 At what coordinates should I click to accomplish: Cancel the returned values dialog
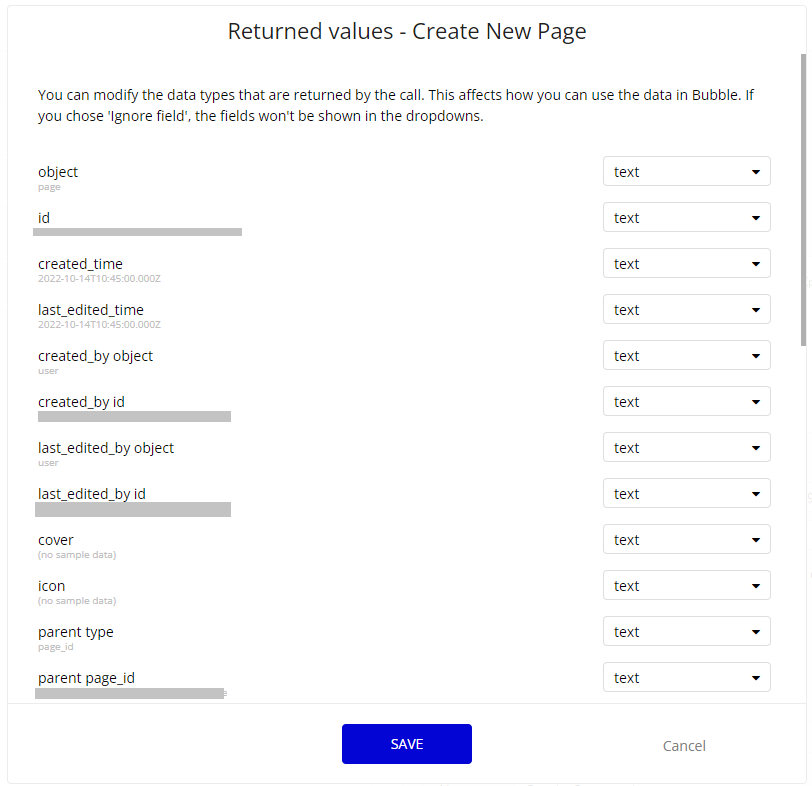684,746
